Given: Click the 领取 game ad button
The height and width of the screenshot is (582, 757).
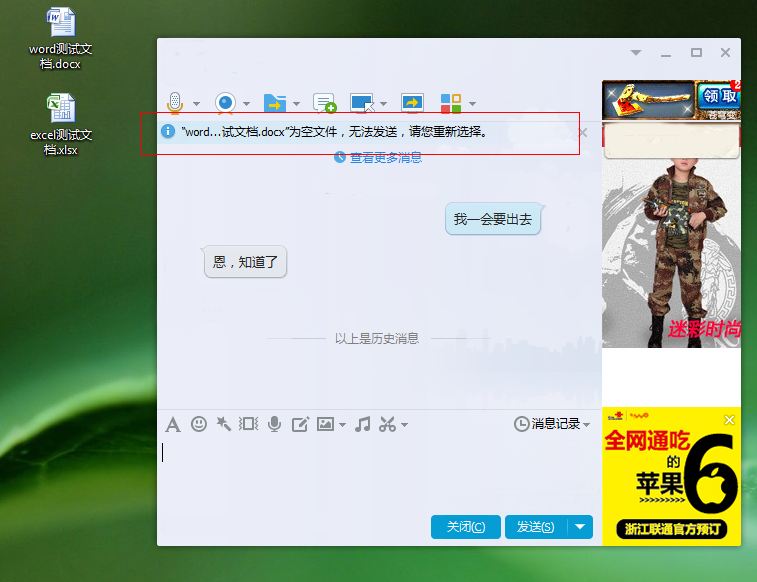Looking at the screenshot, I should click(719, 96).
